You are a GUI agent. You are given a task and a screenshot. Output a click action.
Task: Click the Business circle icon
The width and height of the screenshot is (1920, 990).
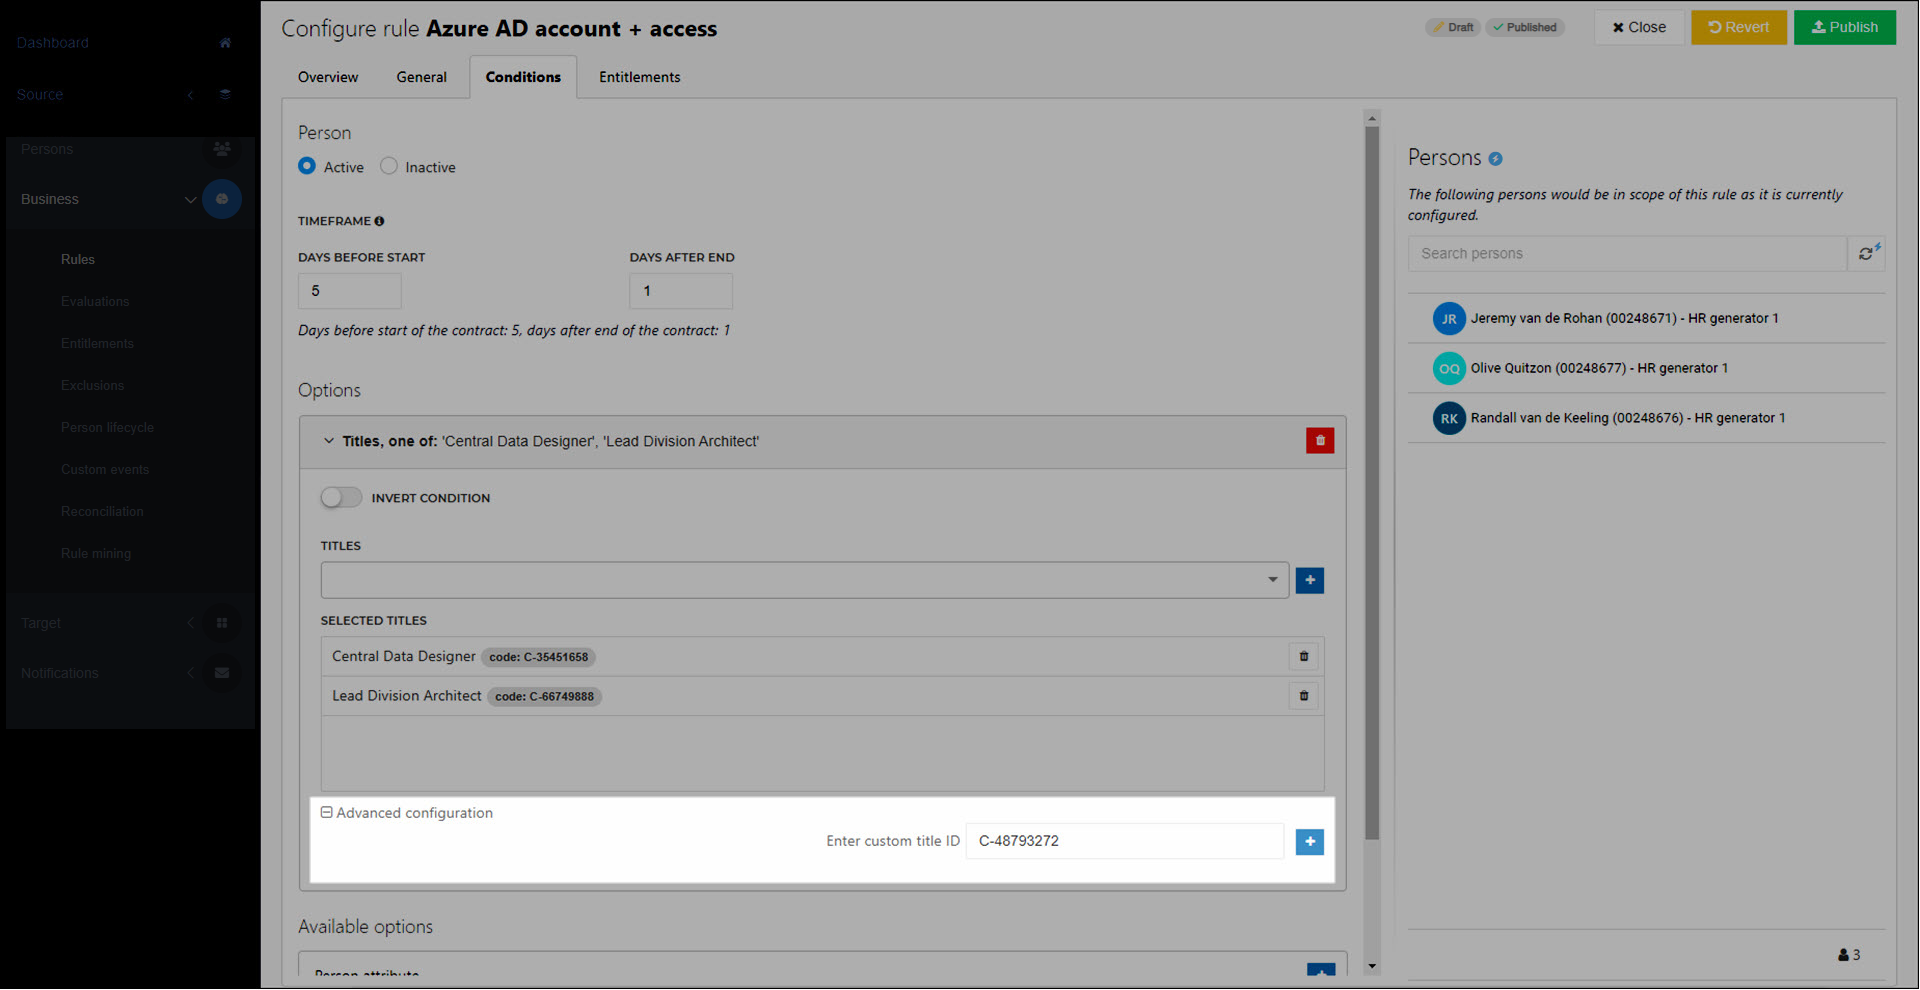pyautogui.click(x=222, y=199)
